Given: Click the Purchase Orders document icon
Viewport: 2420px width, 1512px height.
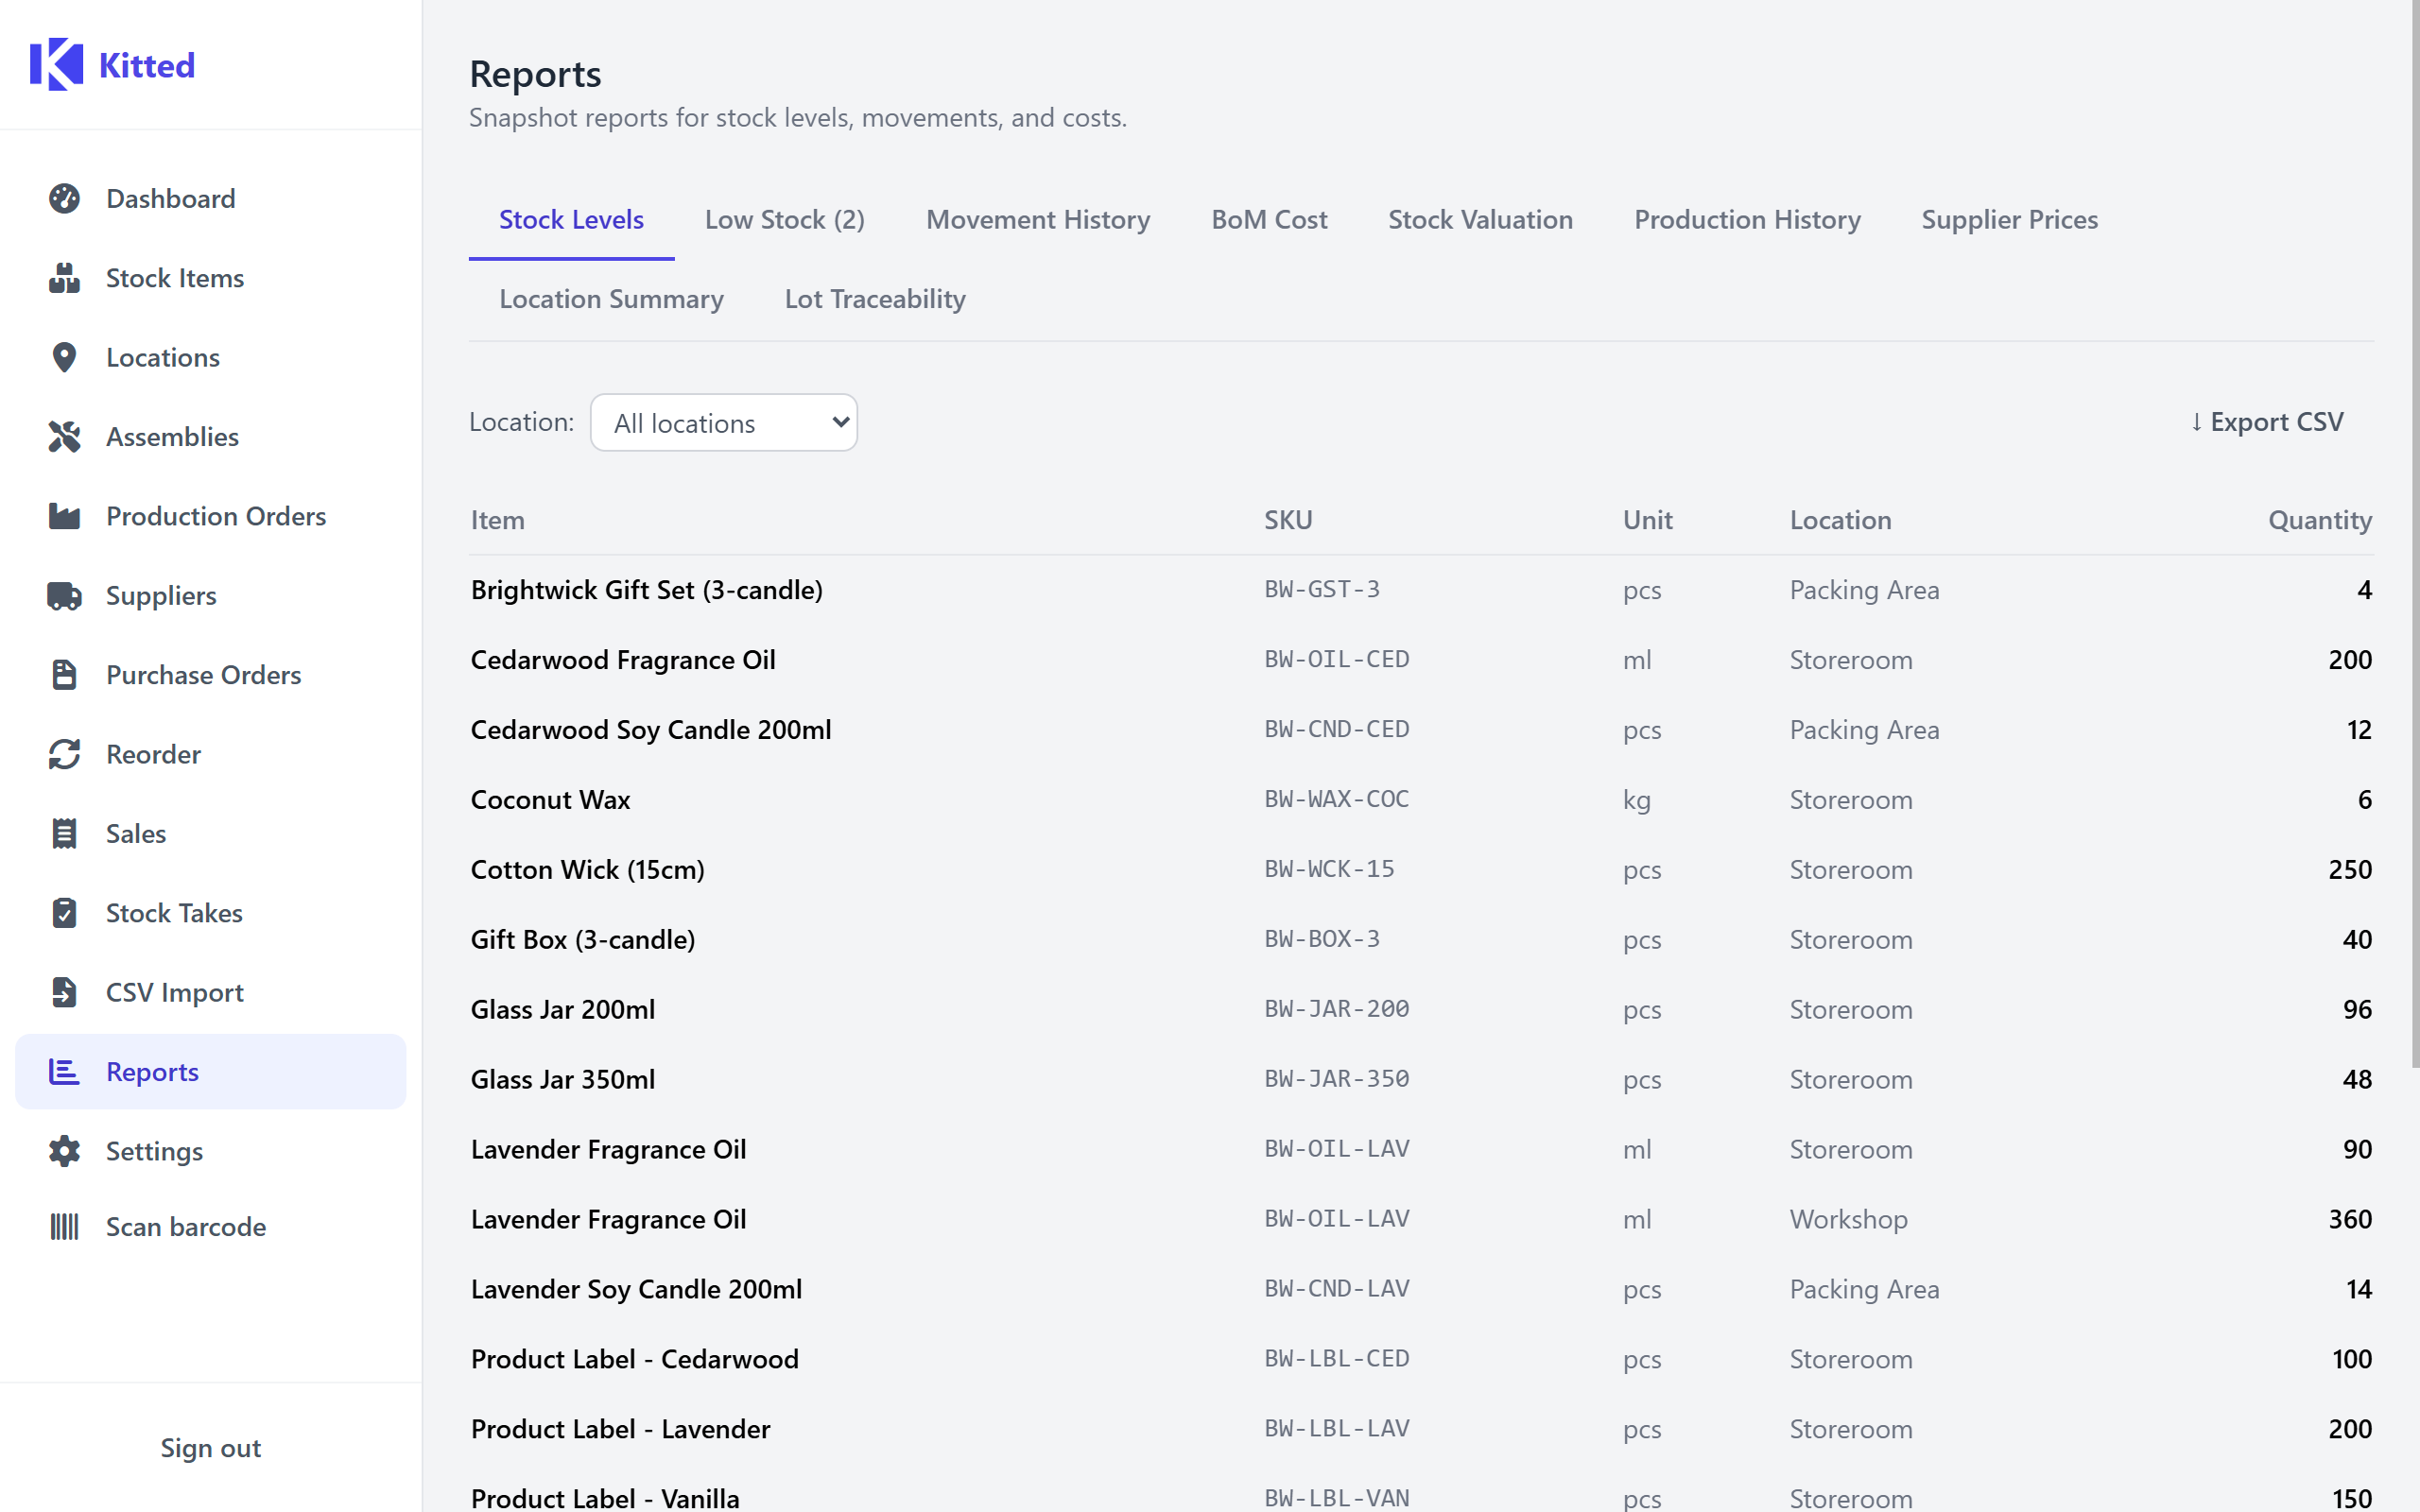Looking at the screenshot, I should 64,675.
